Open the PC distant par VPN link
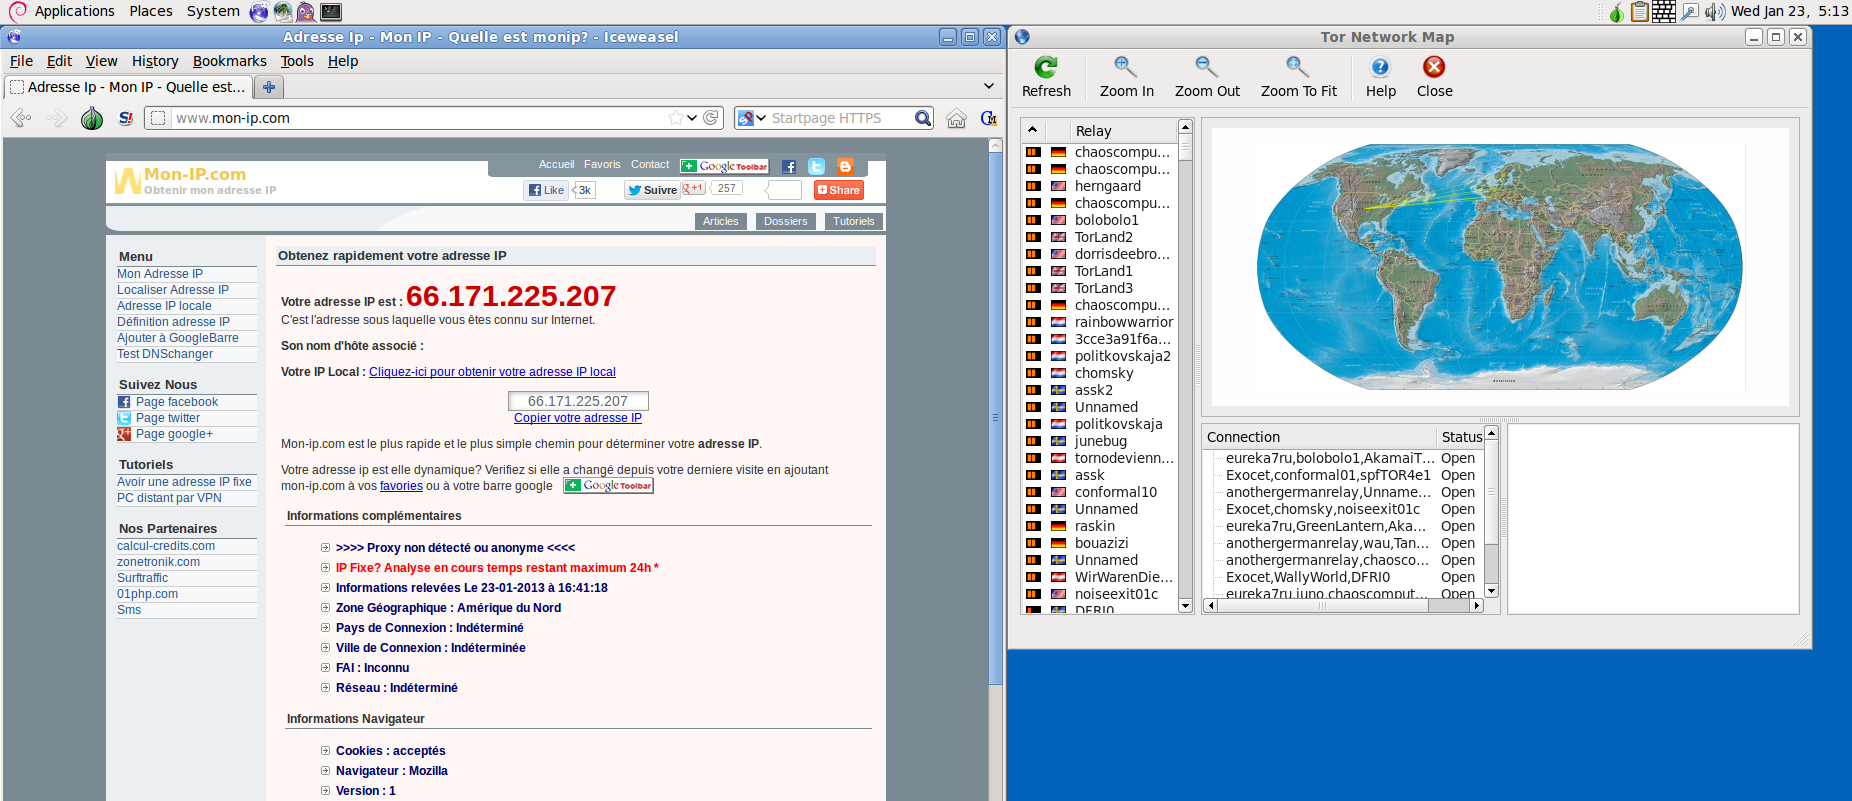 point(169,498)
